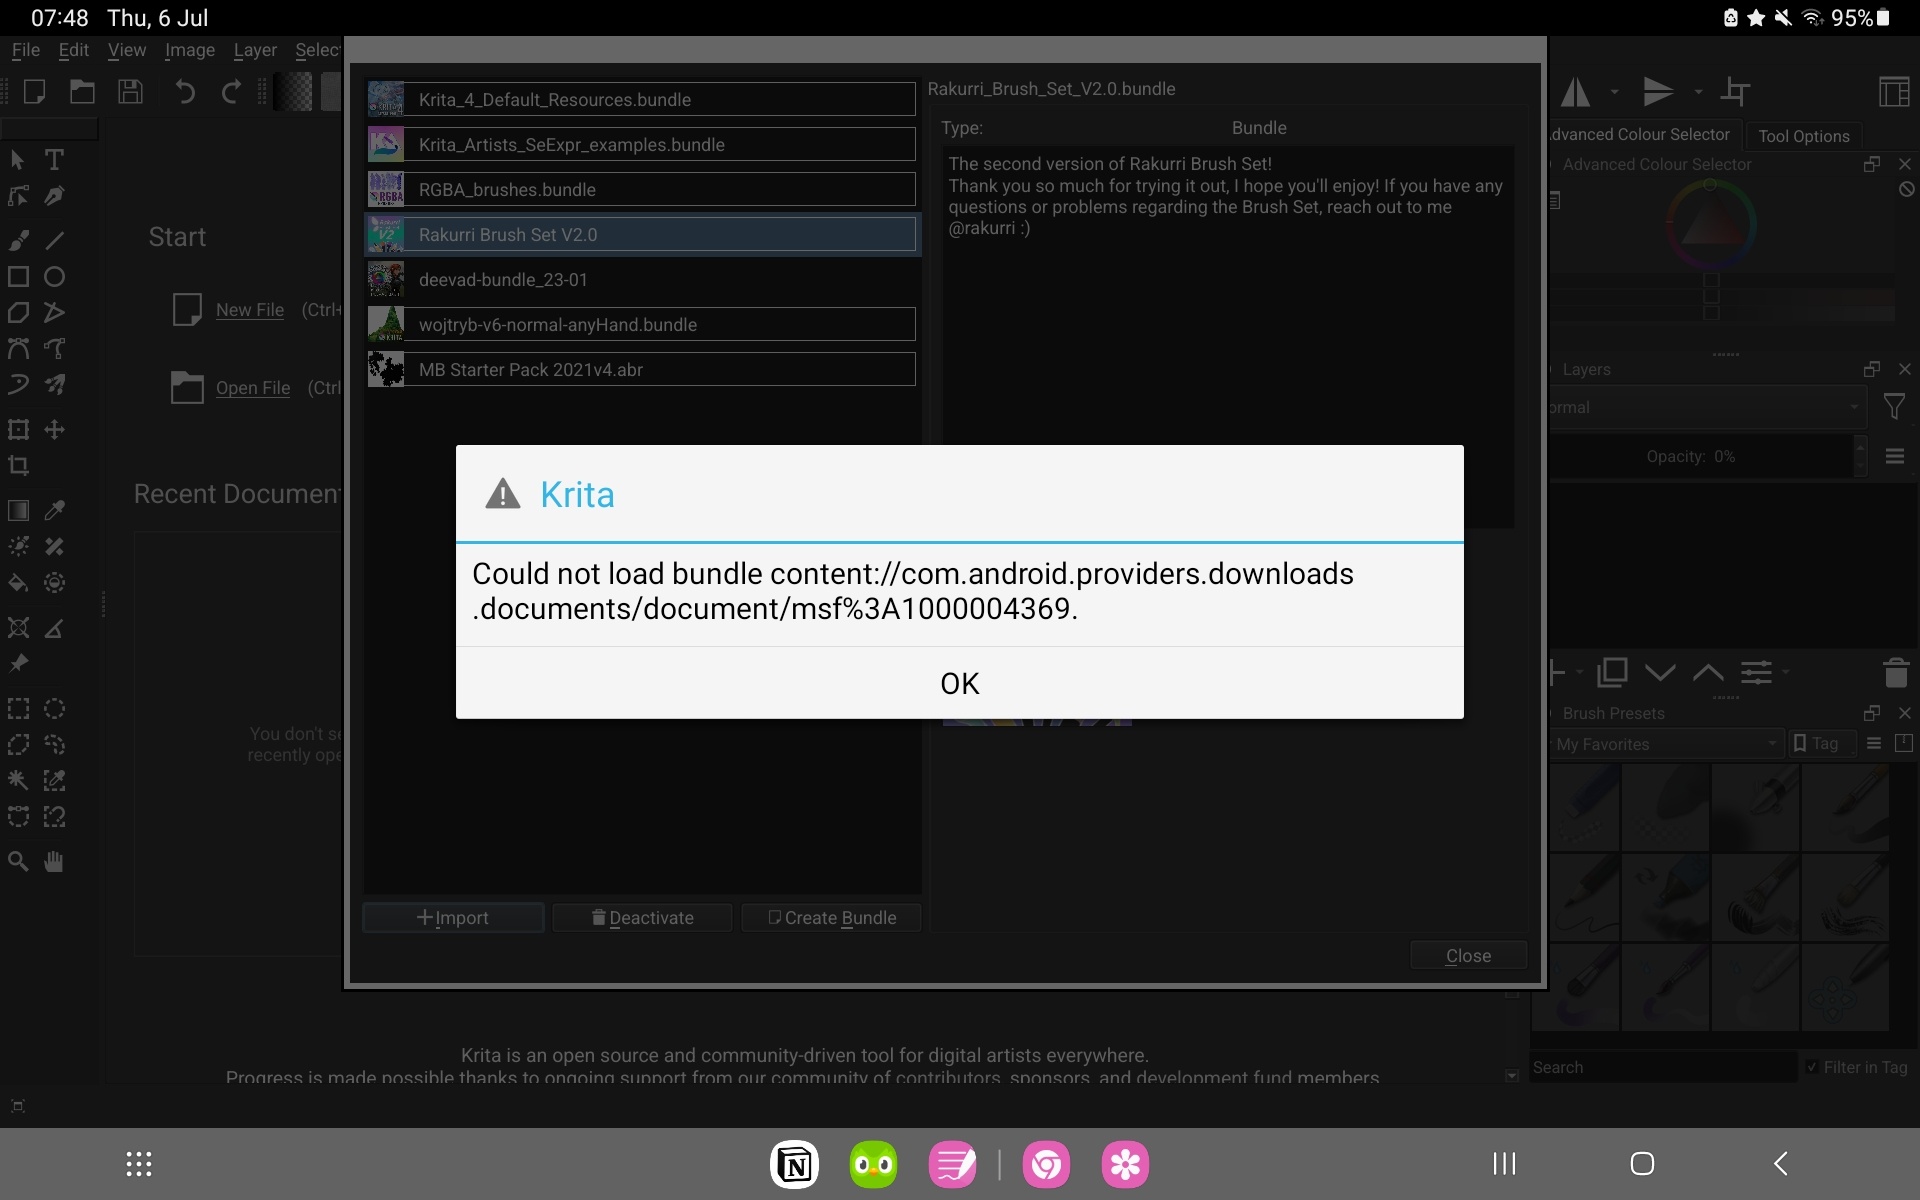Select the Ellipse shape tool
The width and height of the screenshot is (1920, 1200).
[55, 276]
